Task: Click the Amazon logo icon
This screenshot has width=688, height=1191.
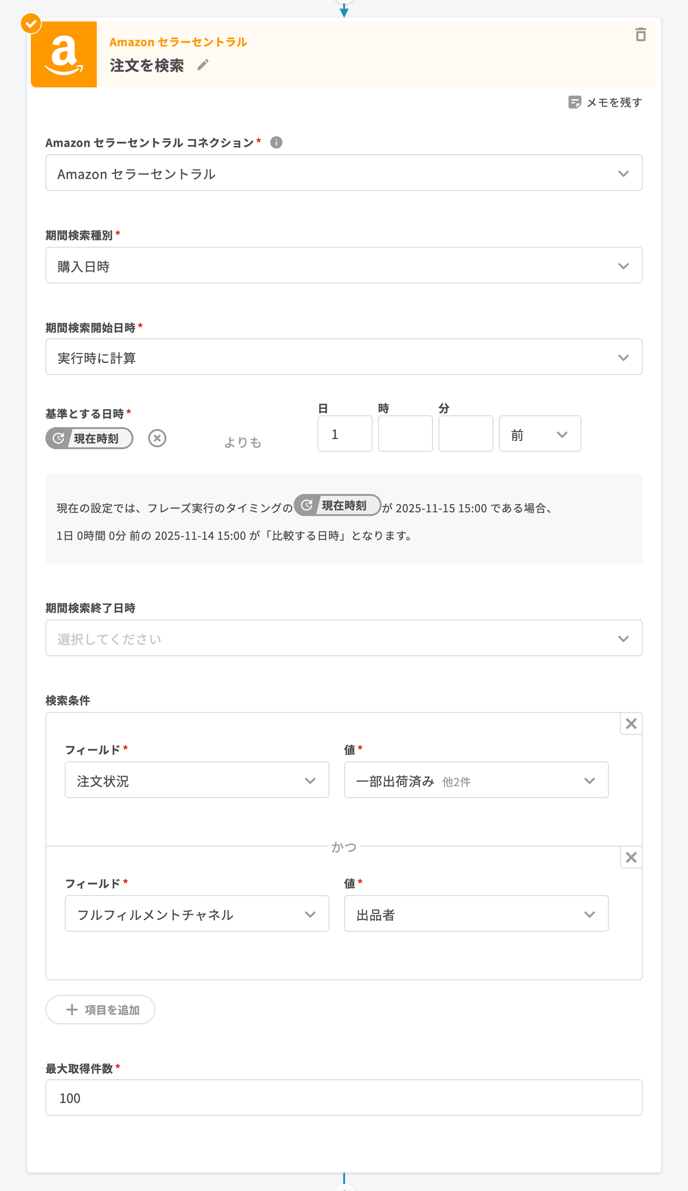Action: click(64, 55)
